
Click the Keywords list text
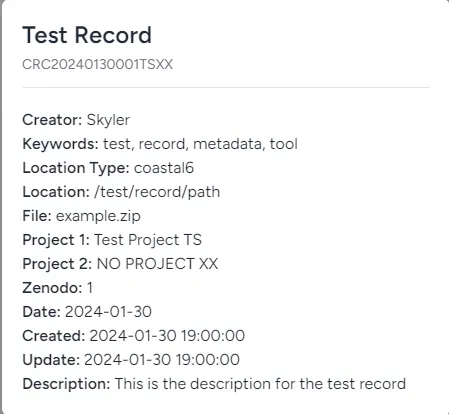pos(200,144)
